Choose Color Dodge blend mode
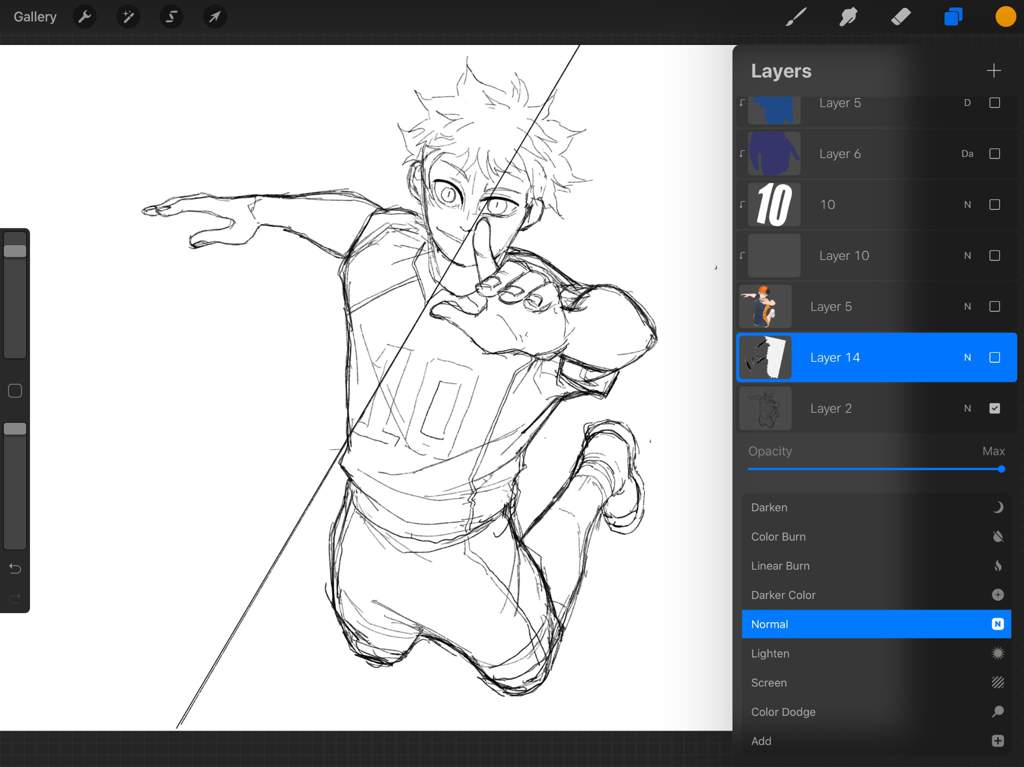The image size is (1024, 767). (x=876, y=711)
